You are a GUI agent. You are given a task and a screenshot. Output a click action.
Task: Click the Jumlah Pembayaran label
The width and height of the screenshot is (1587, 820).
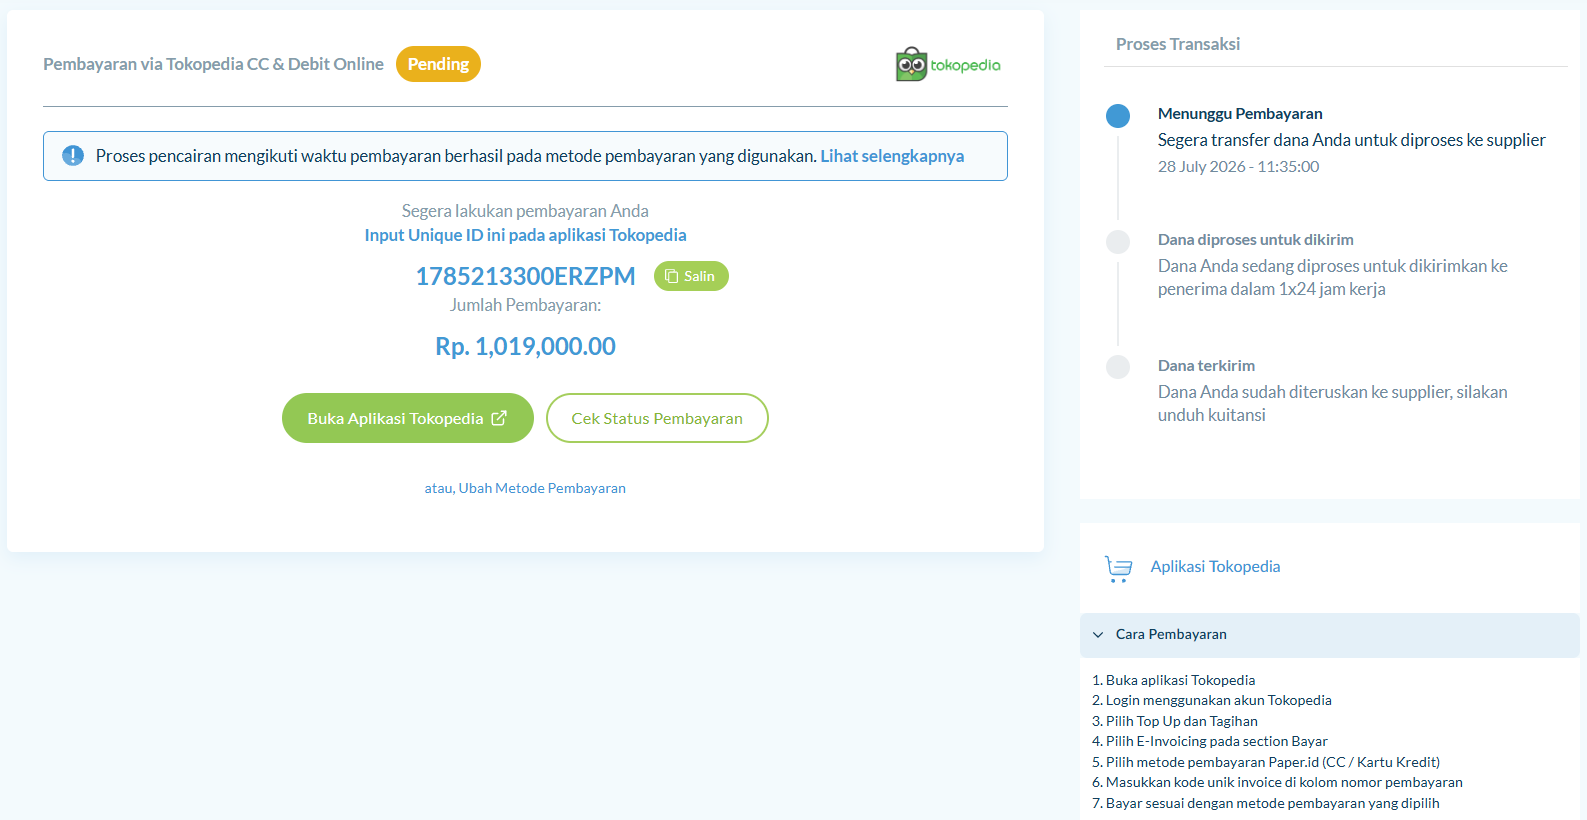pyautogui.click(x=525, y=305)
